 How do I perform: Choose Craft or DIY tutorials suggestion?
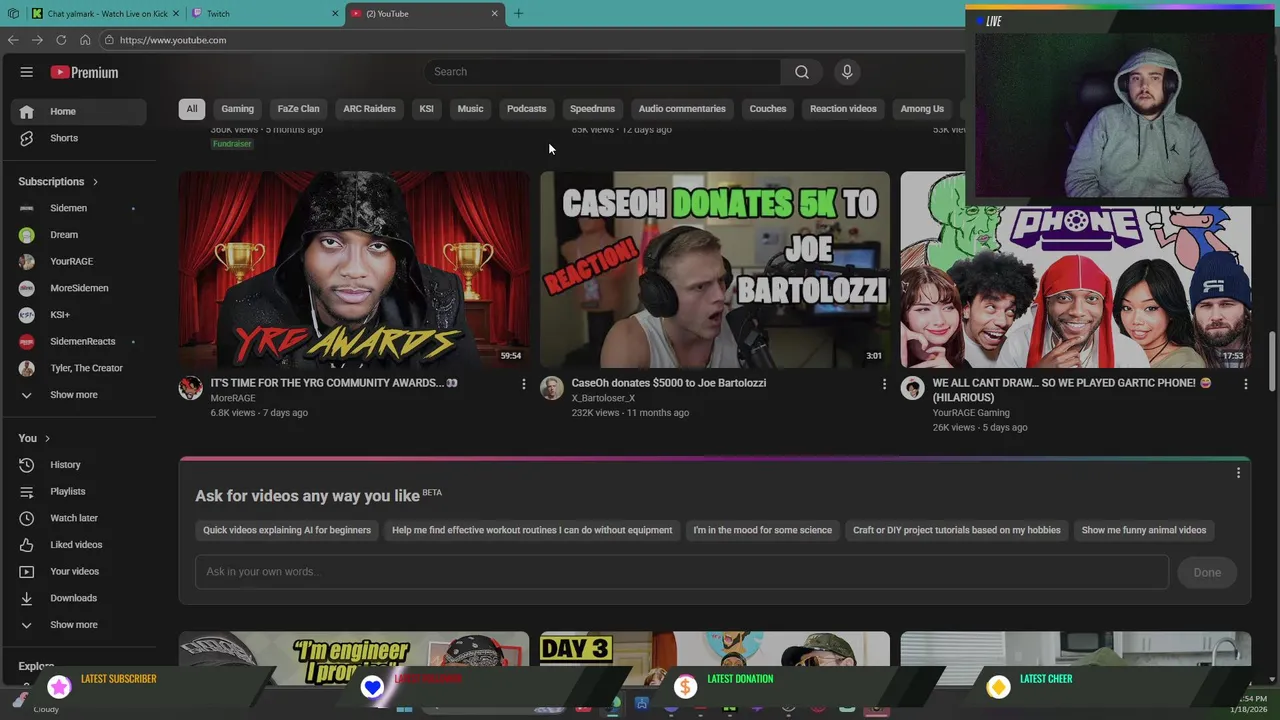point(956,530)
